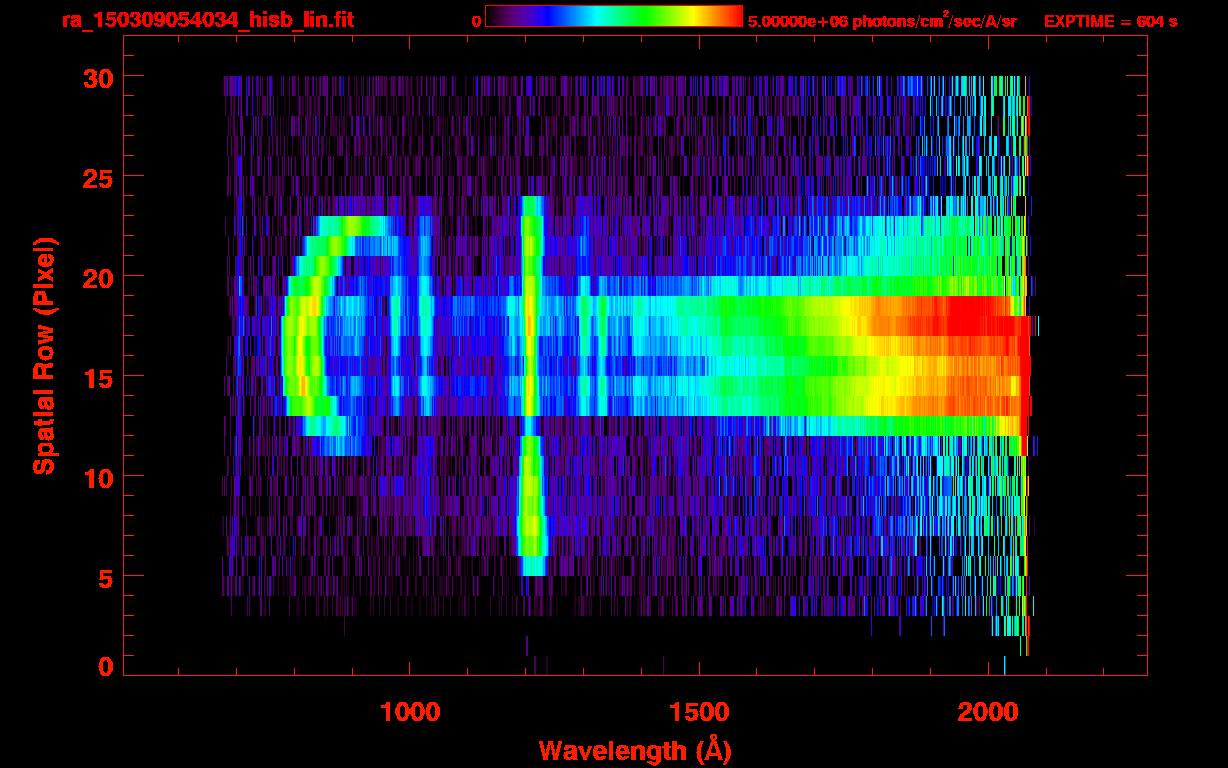Click the rainbow color scale bar
Viewport: 1228px width, 768px height.
pyautogui.click(x=613, y=16)
